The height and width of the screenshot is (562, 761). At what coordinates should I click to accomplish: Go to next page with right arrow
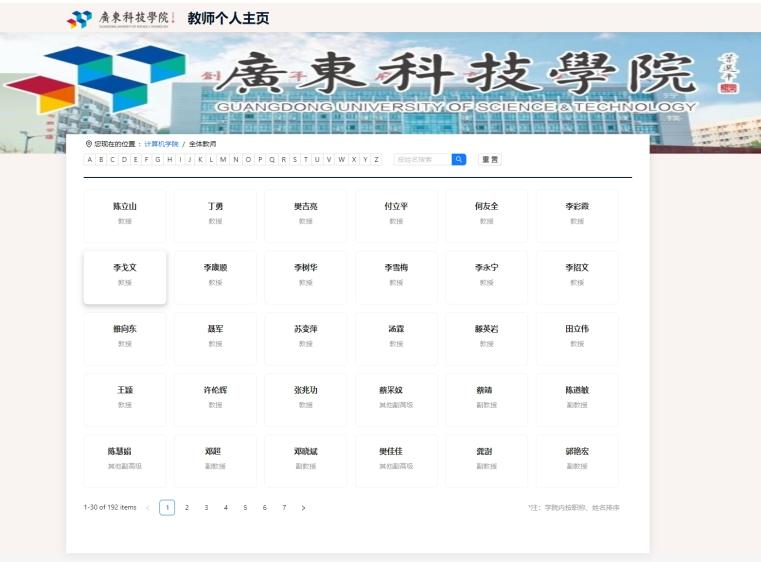303,508
